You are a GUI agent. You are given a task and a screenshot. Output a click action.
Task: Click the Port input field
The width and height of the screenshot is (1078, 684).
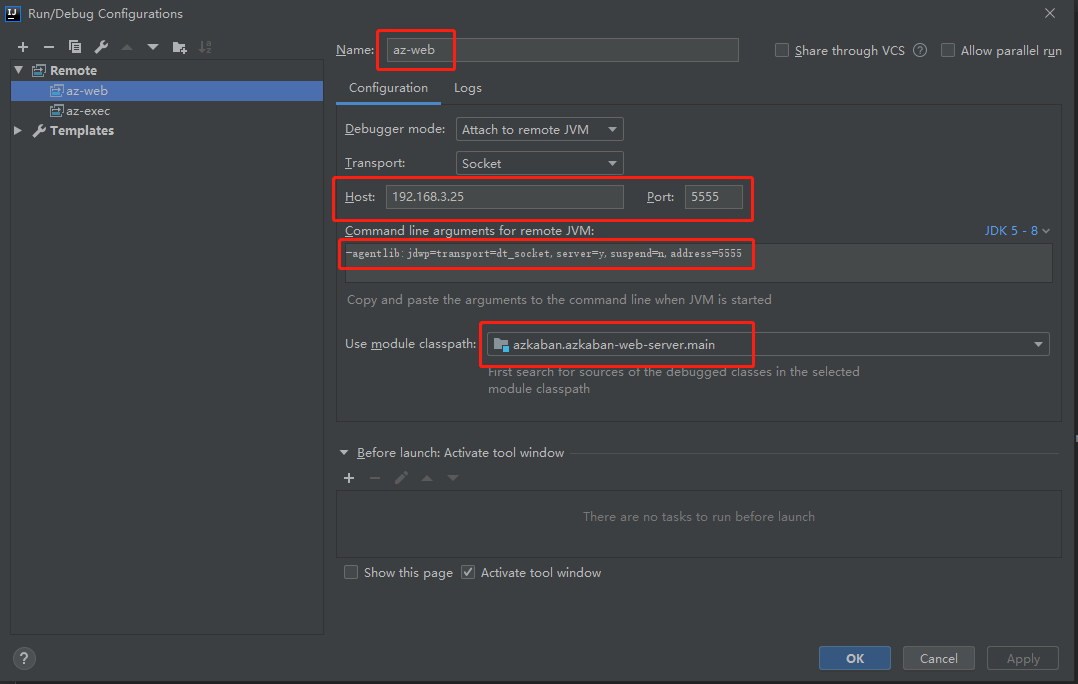714,197
